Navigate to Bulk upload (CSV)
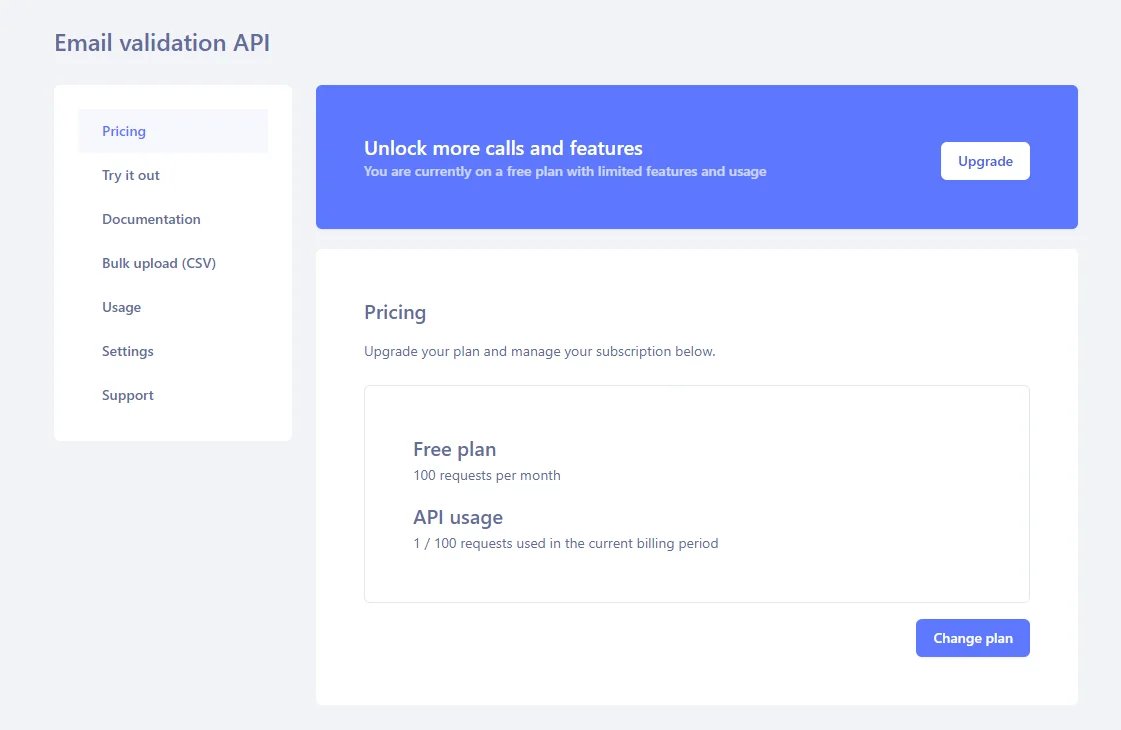The image size is (1121, 730). click(x=159, y=263)
